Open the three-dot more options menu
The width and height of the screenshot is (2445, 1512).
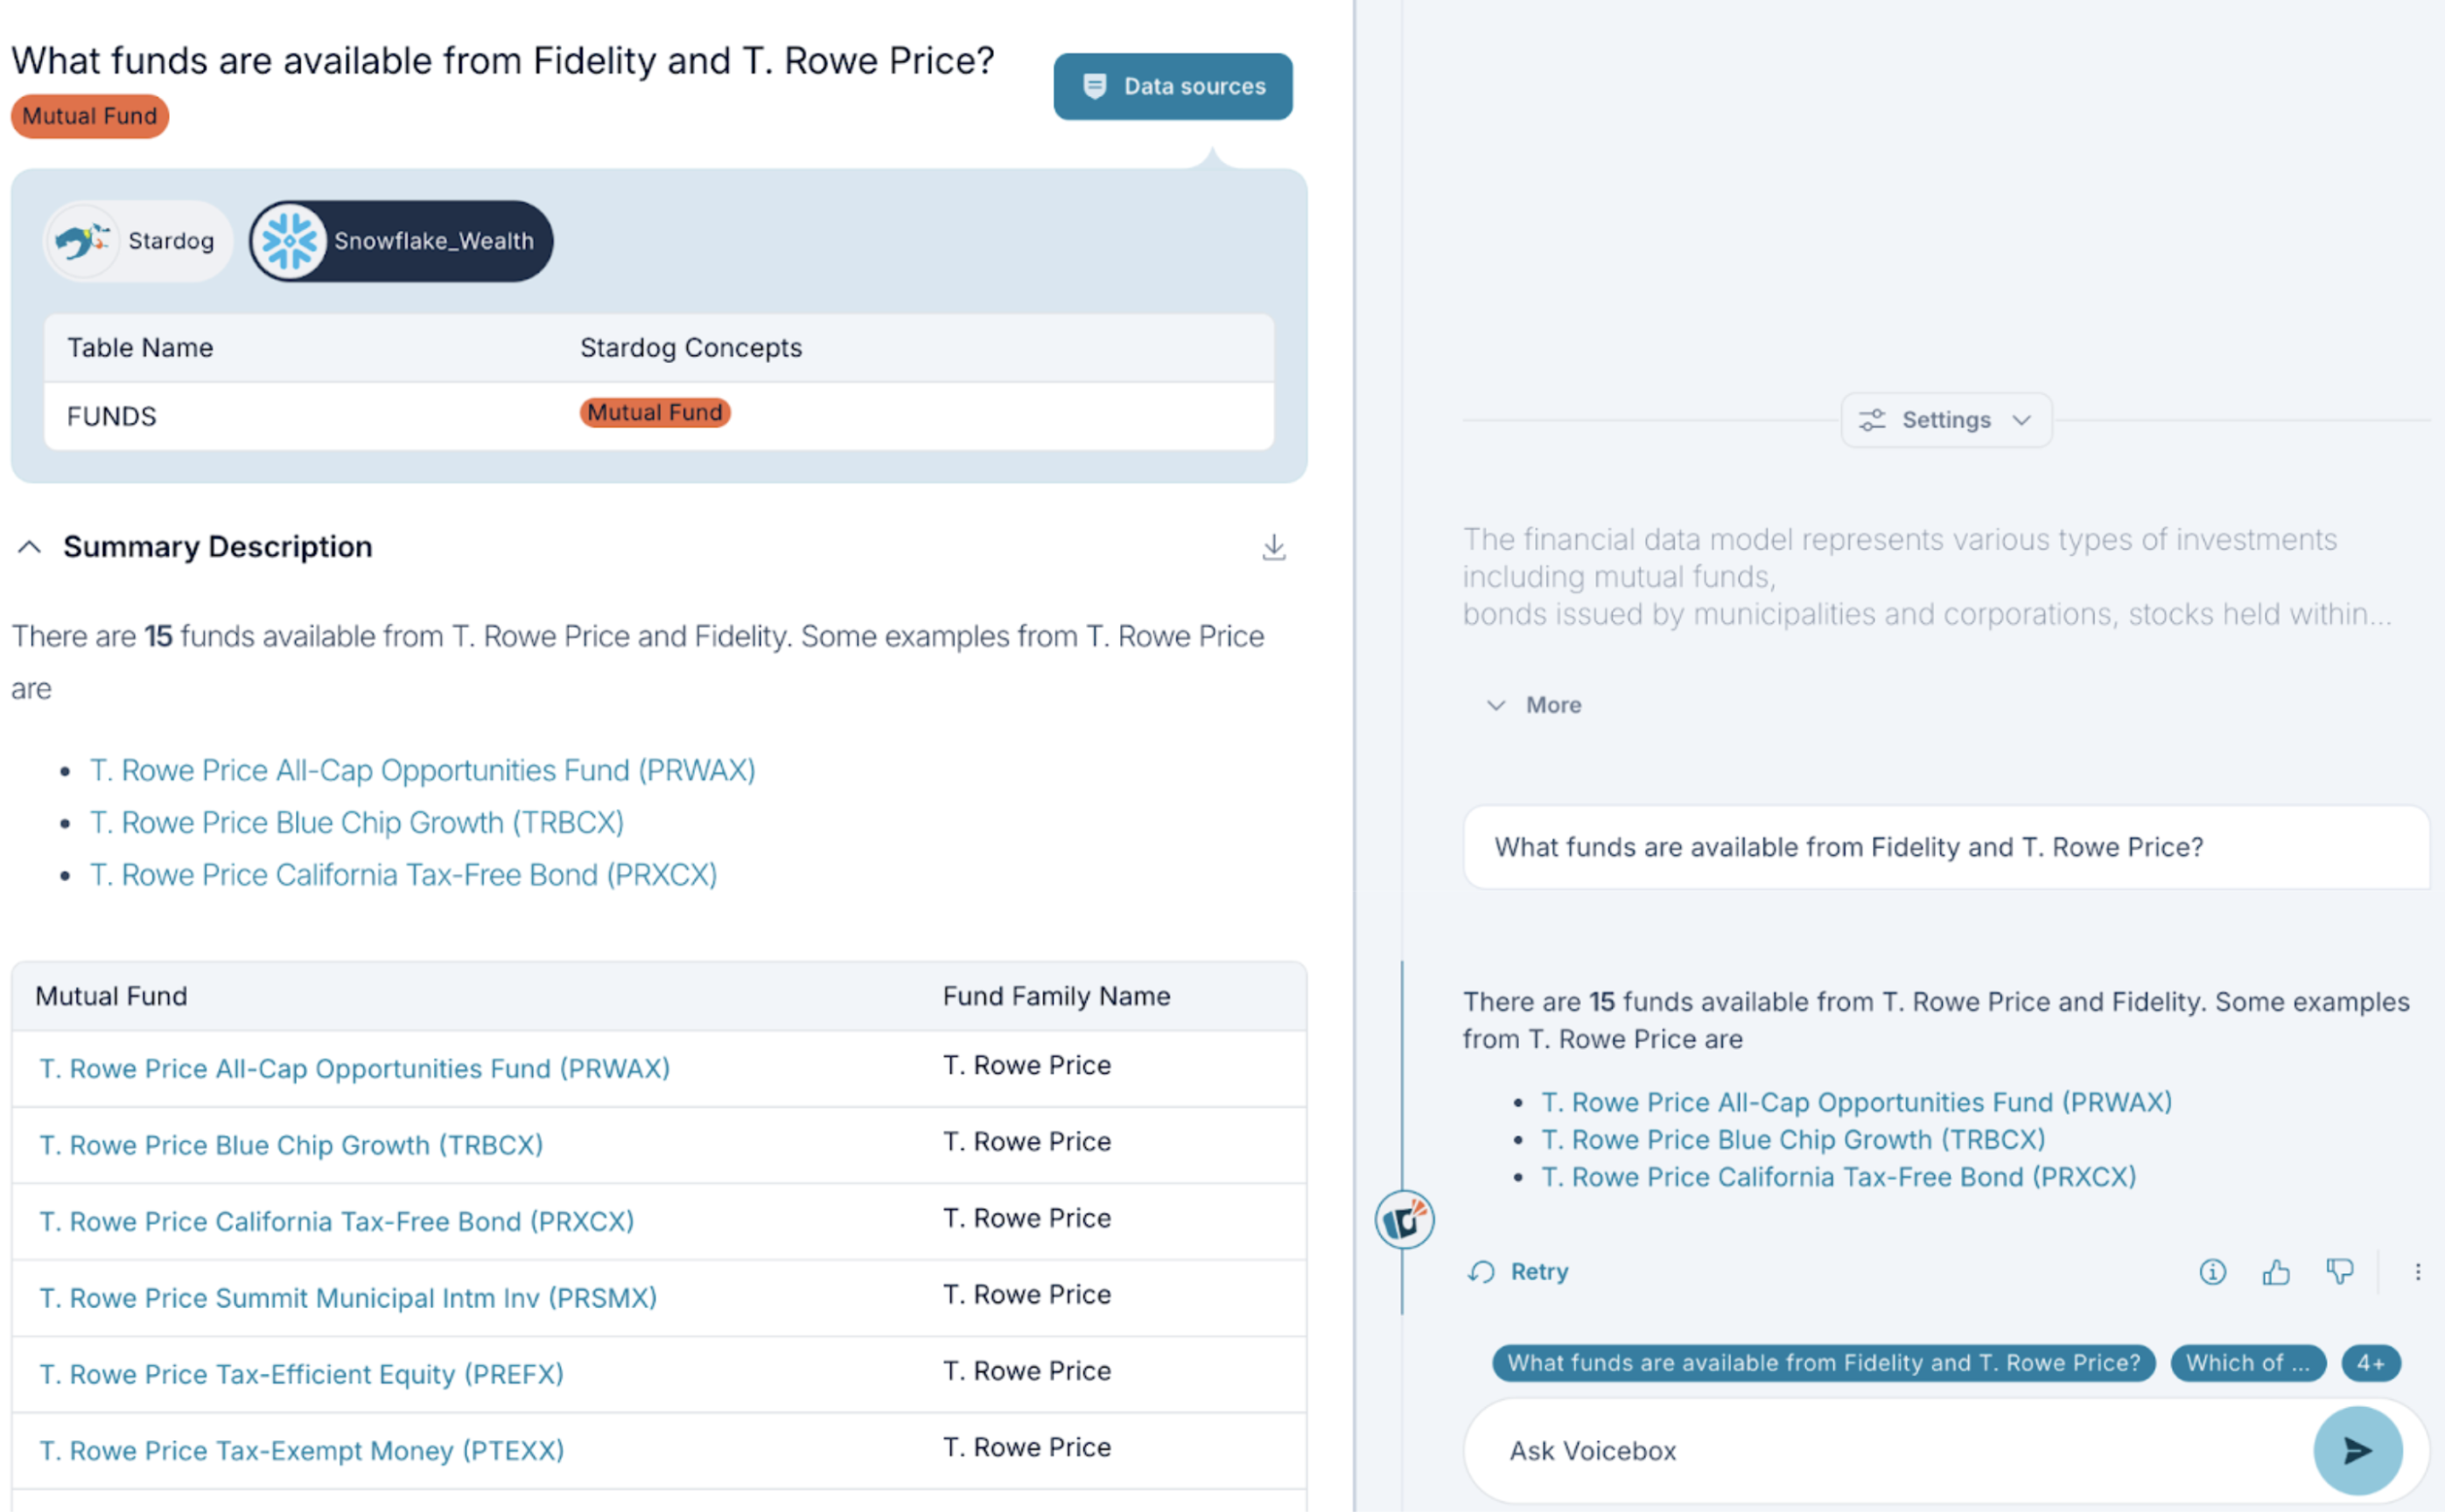[x=2417, y=1271]
